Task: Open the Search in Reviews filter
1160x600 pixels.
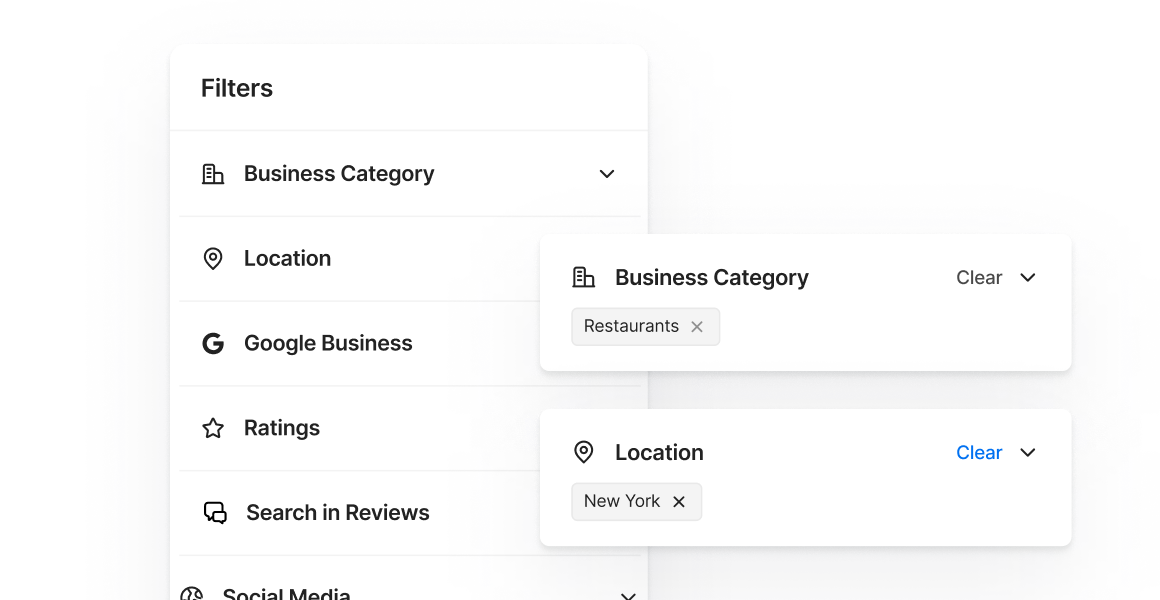Action: tap(360, 513)
